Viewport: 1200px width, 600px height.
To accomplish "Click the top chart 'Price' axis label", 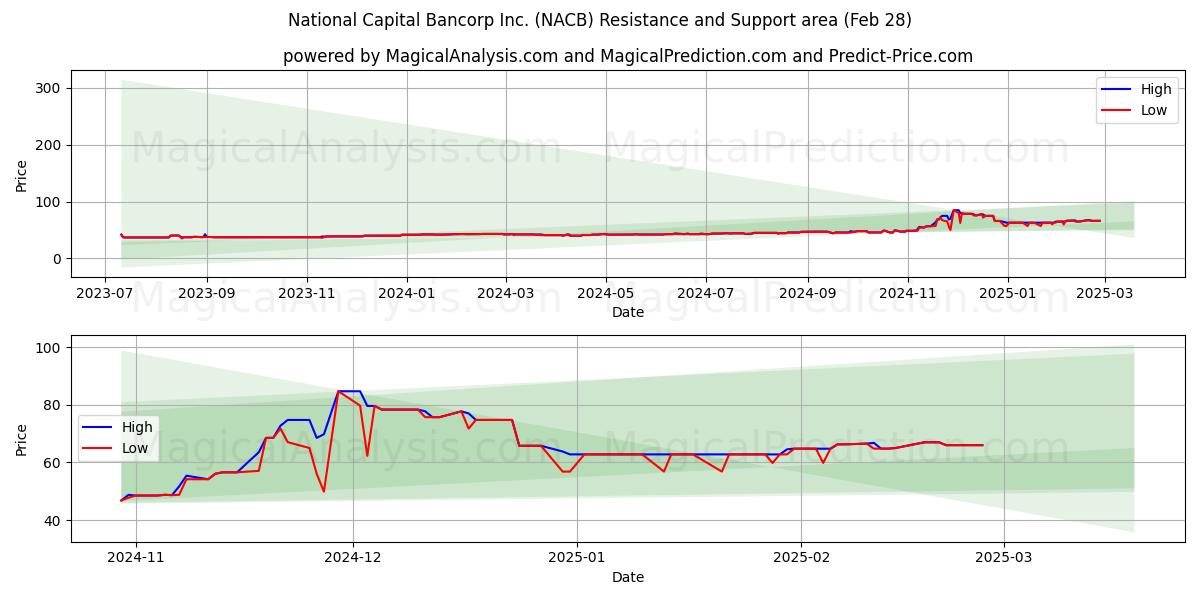I will [x=22, y=174].
